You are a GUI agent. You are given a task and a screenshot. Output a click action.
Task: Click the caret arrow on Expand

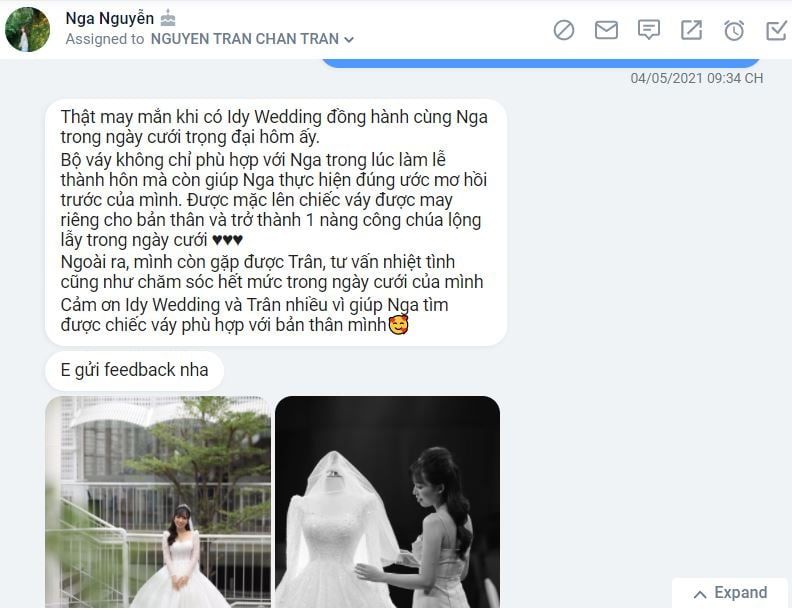[x=700, y=594]
